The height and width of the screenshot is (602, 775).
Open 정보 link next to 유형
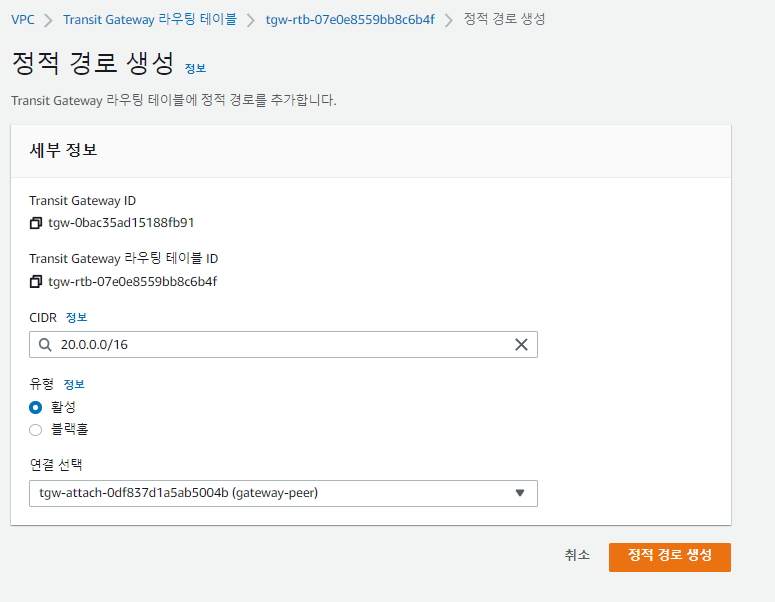(74, 384)
